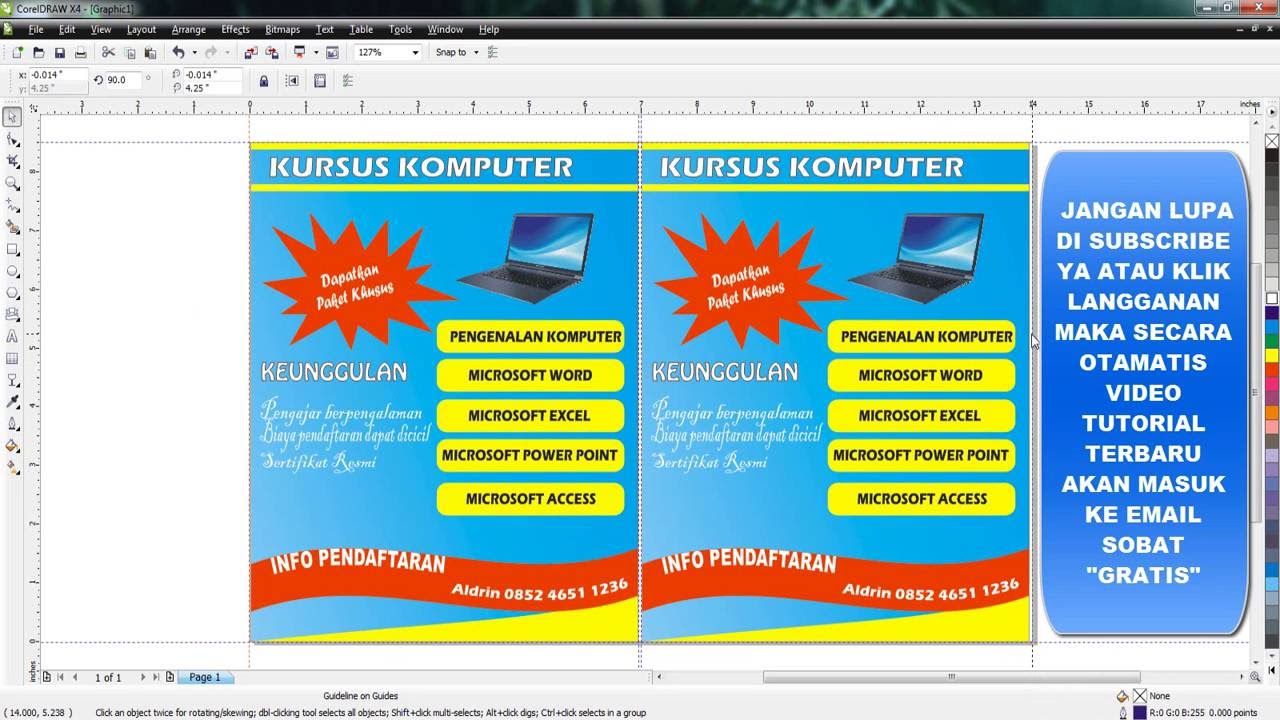Select the Basic Shapes tool

click(12, 315)
